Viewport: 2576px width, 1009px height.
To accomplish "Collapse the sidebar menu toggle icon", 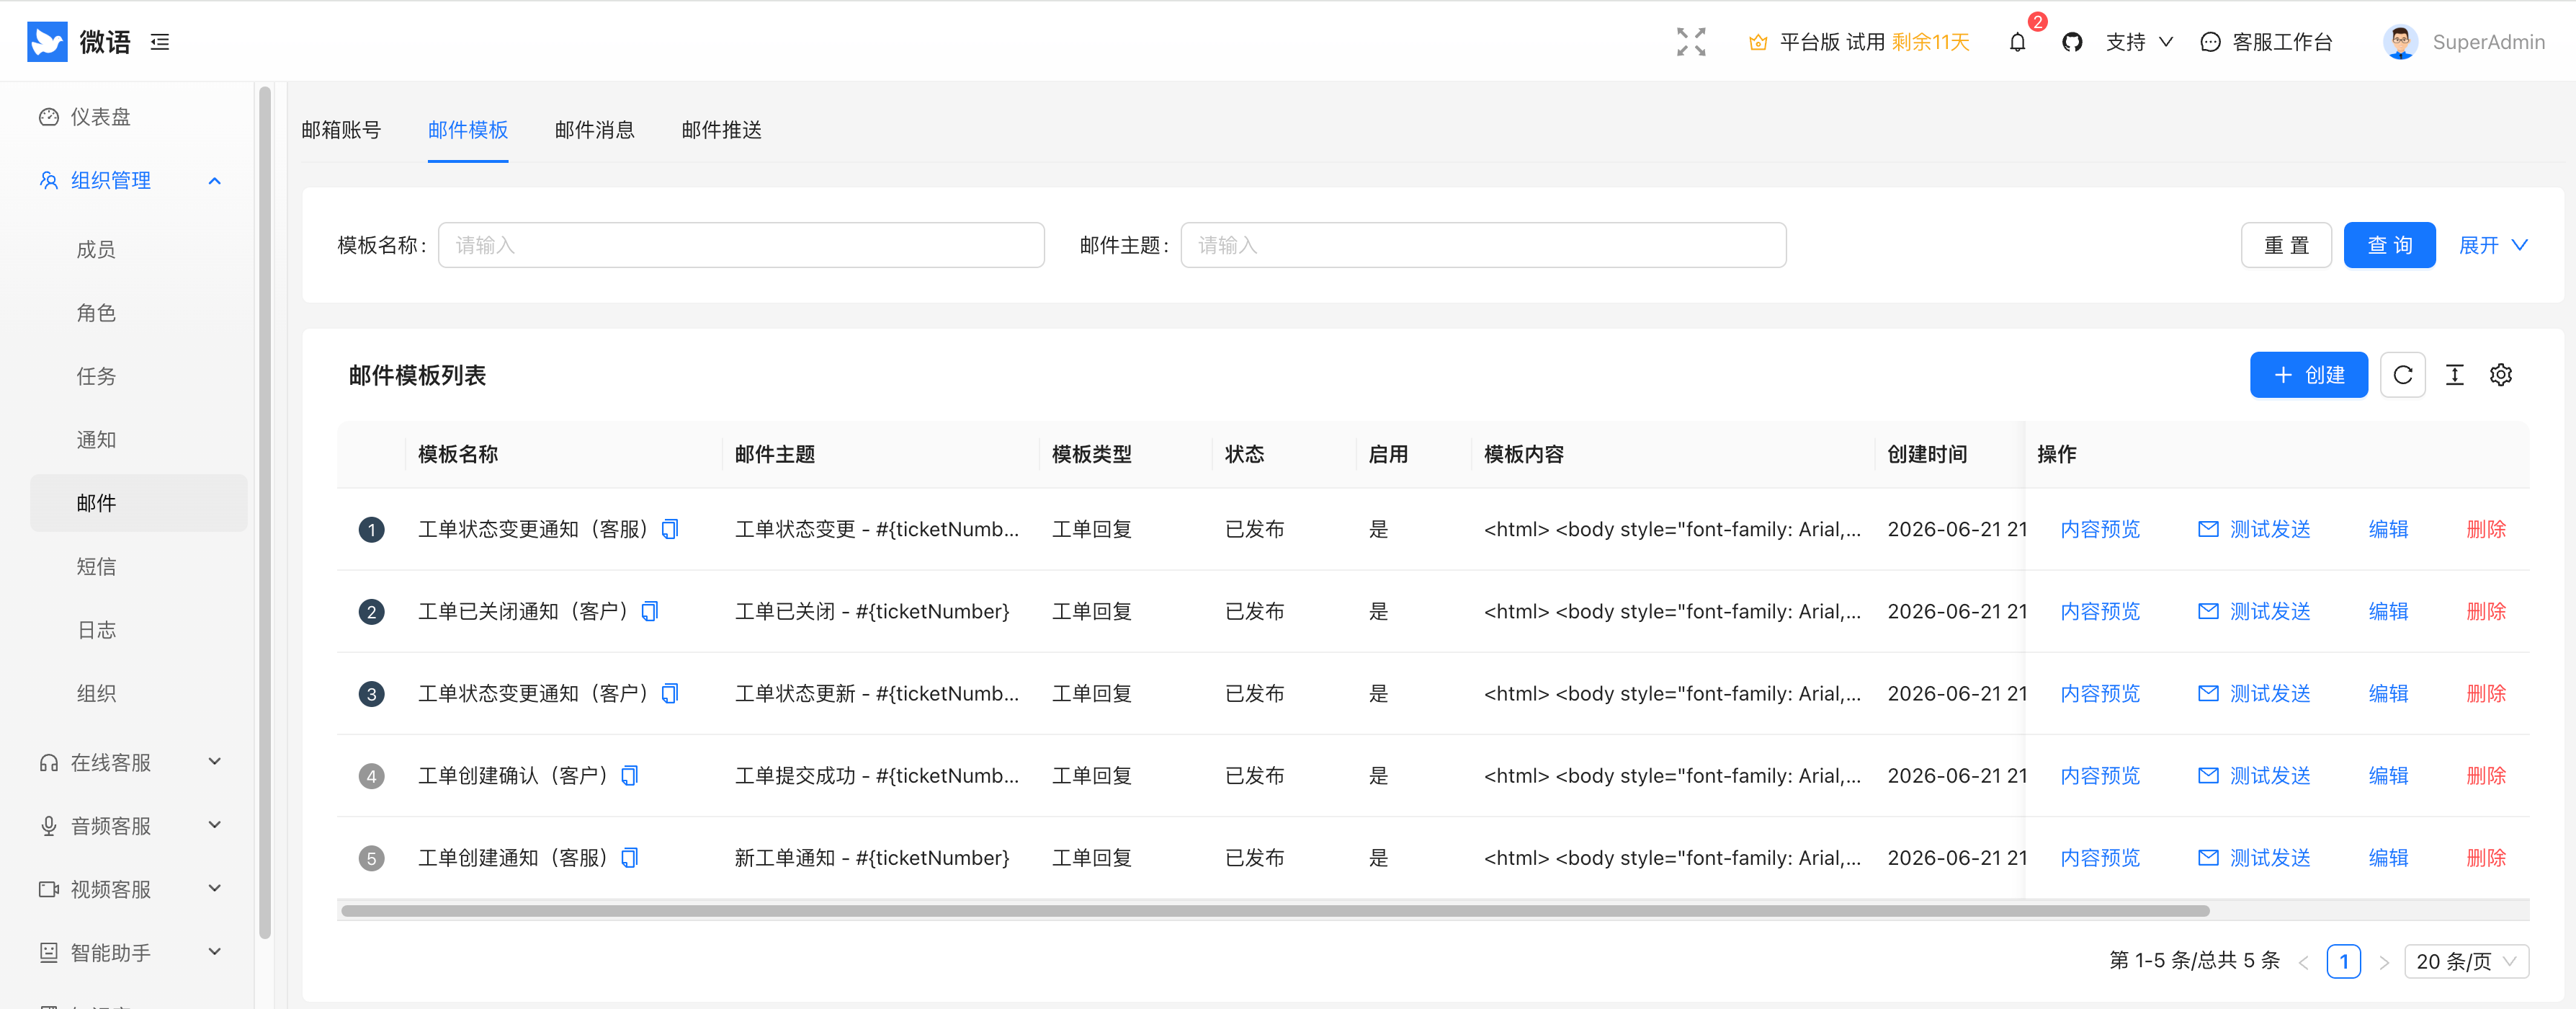I will [160, 42].
